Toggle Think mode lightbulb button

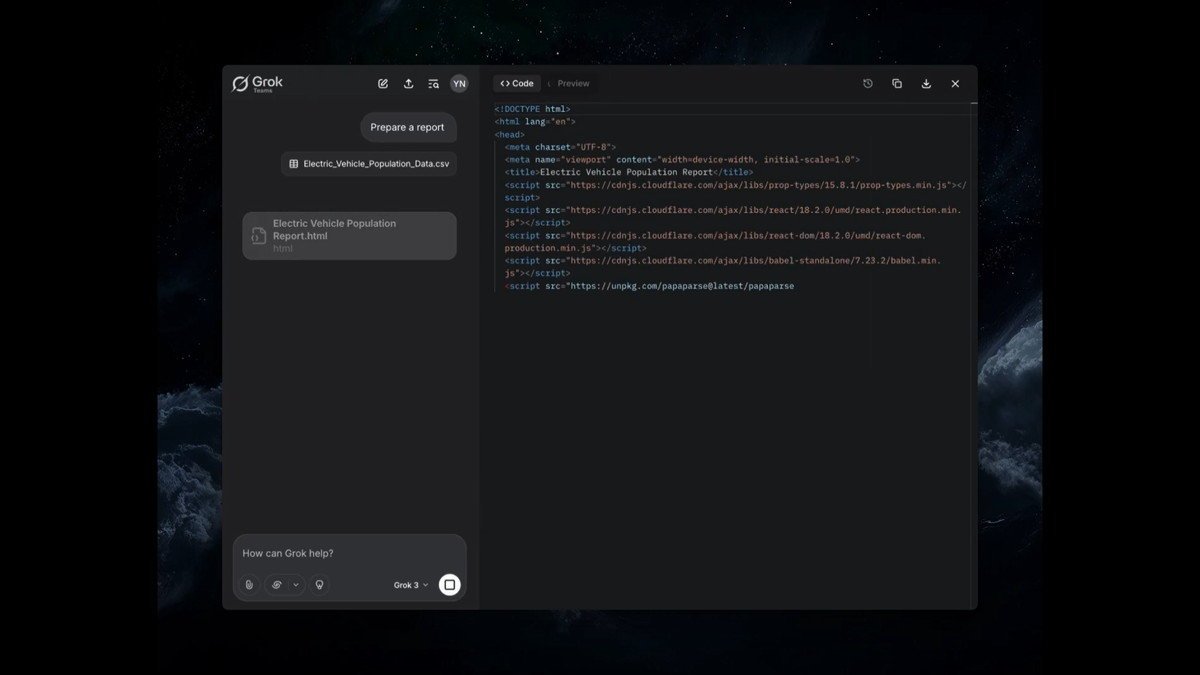320,585
